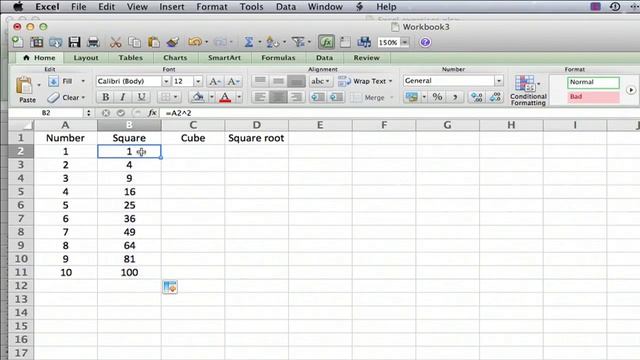Open the borders dropdown arrow

point(176,97)
